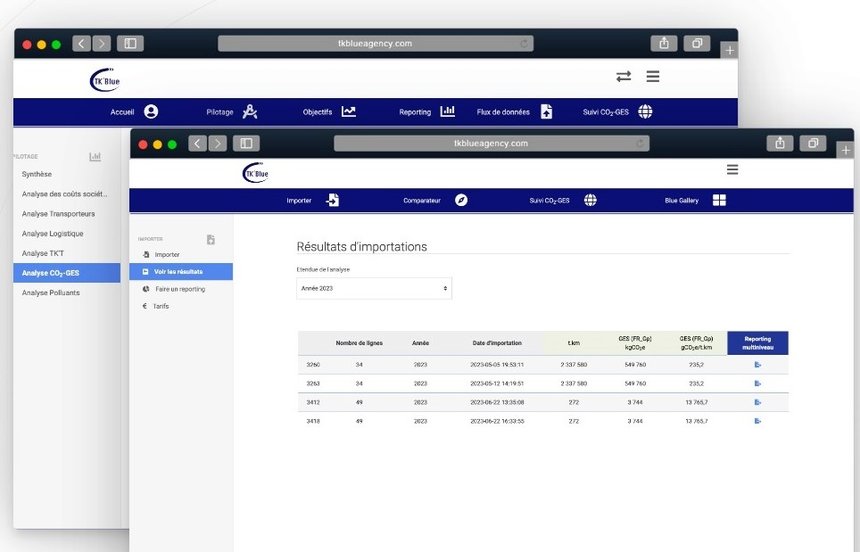This screenshot has height=552, width=860.
Task: Click the rear window address bar
Action: [375, 43]
